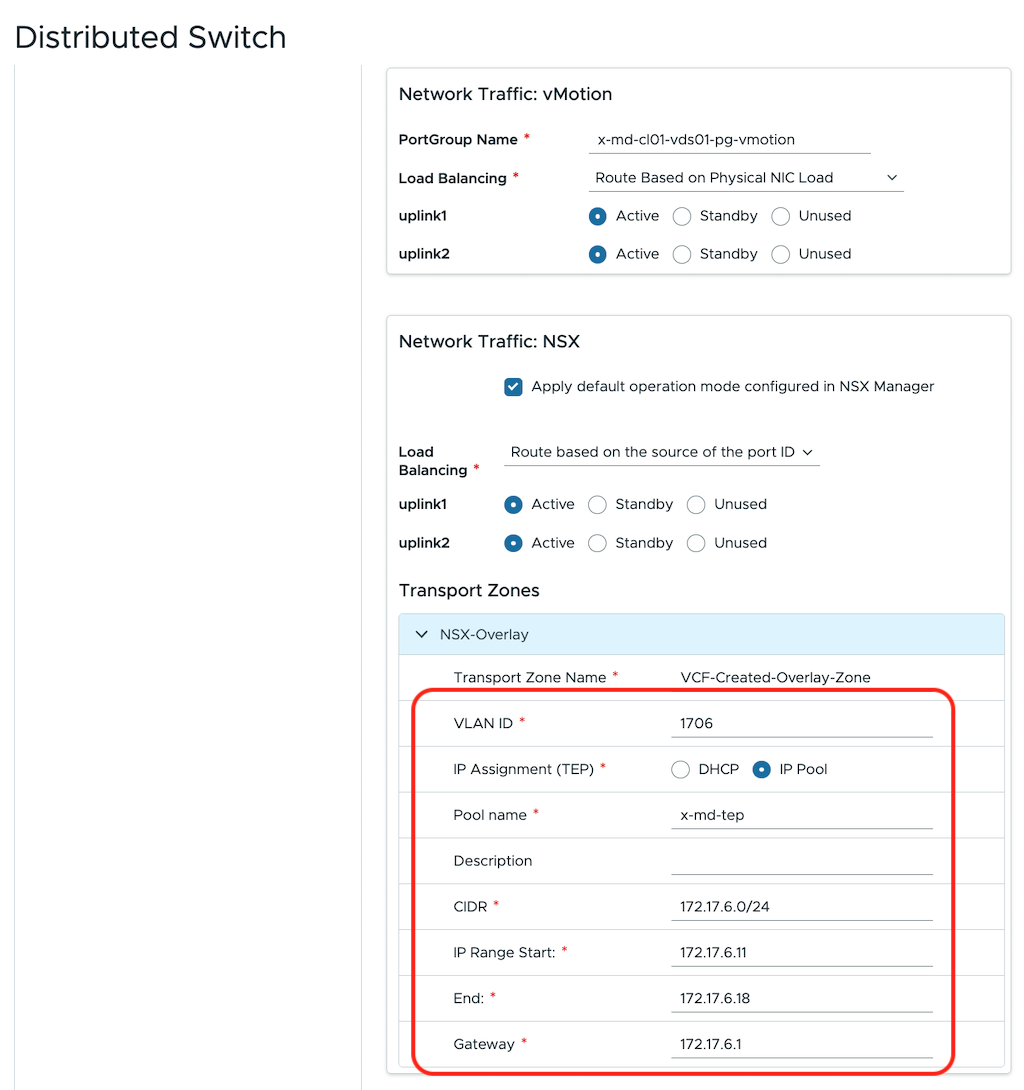Select DHCP for TEP IP assignment

click(681, 770)
